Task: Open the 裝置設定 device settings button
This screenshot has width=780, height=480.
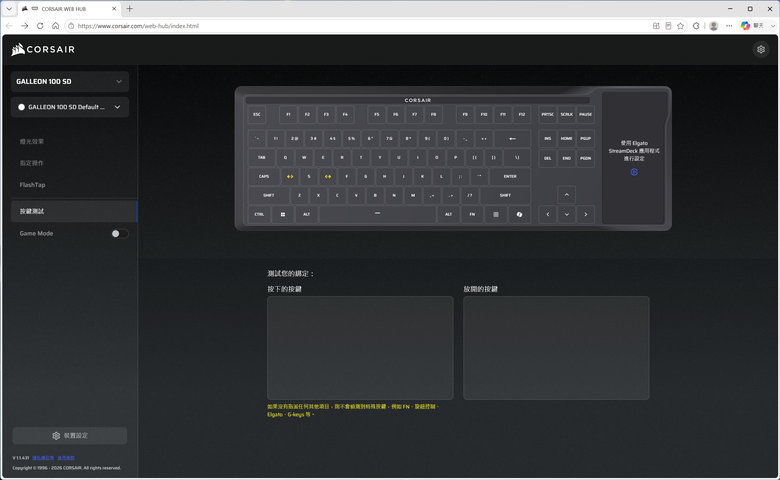Action: coord(70,436)
